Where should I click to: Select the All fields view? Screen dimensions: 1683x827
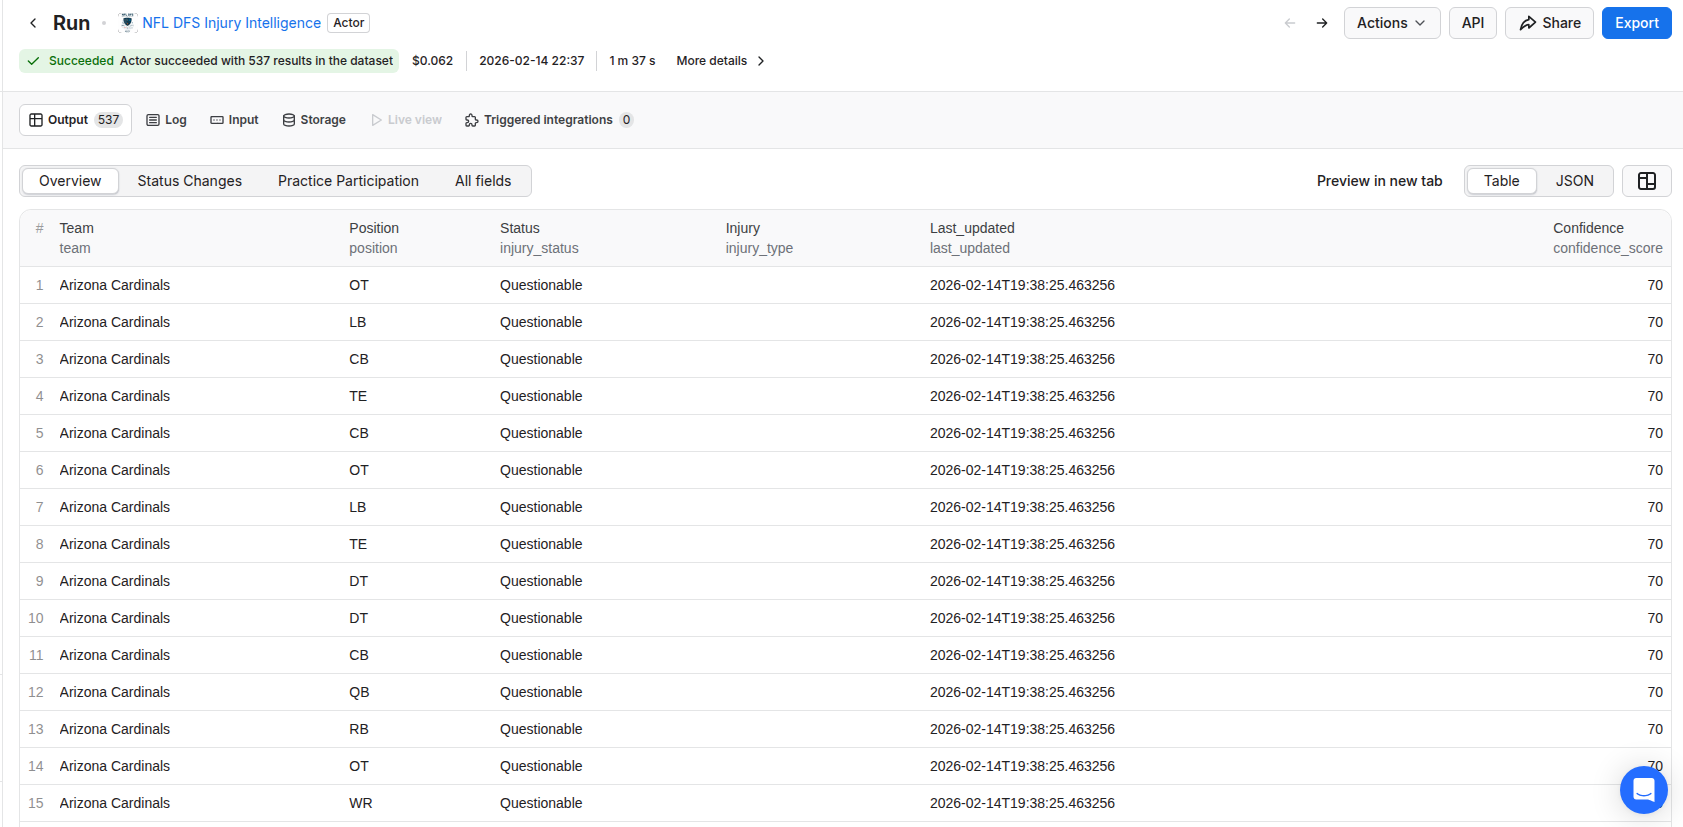[483, 181]
